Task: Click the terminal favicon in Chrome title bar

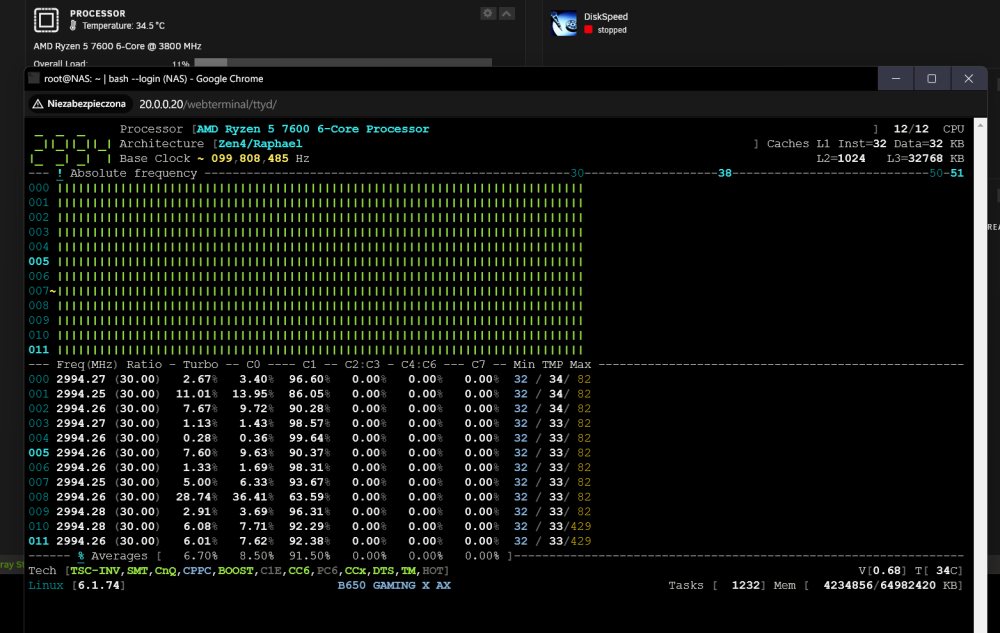Action: pyautogui.click(x=34, y=78)
